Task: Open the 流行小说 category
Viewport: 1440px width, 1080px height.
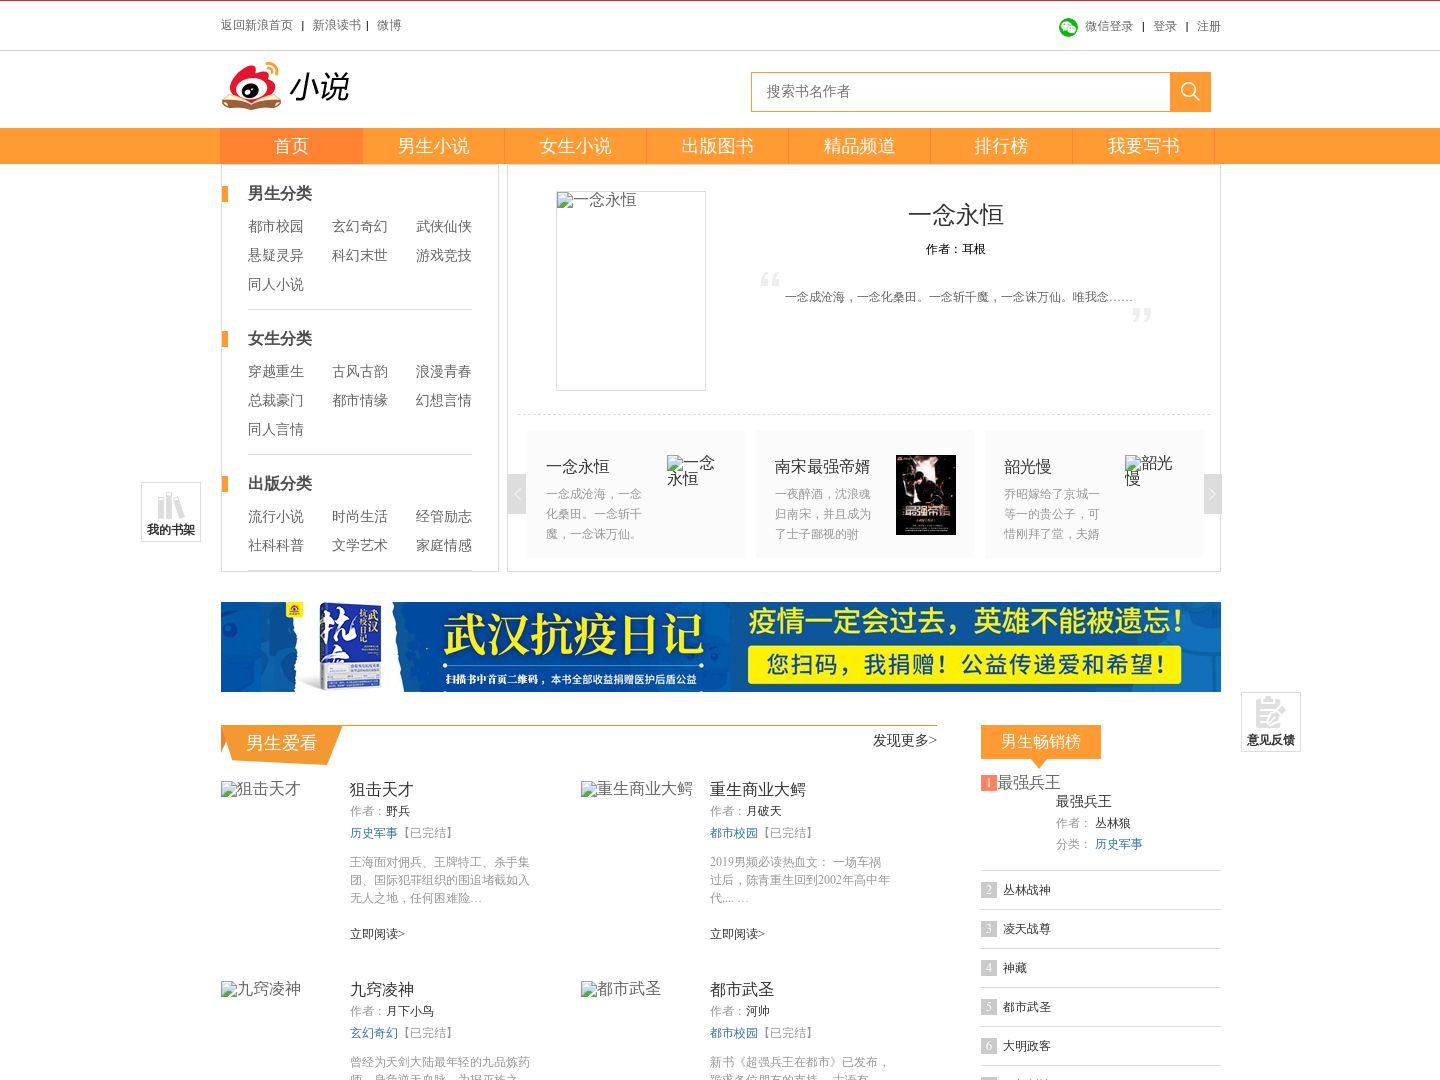Action: (x=276, y=517)
